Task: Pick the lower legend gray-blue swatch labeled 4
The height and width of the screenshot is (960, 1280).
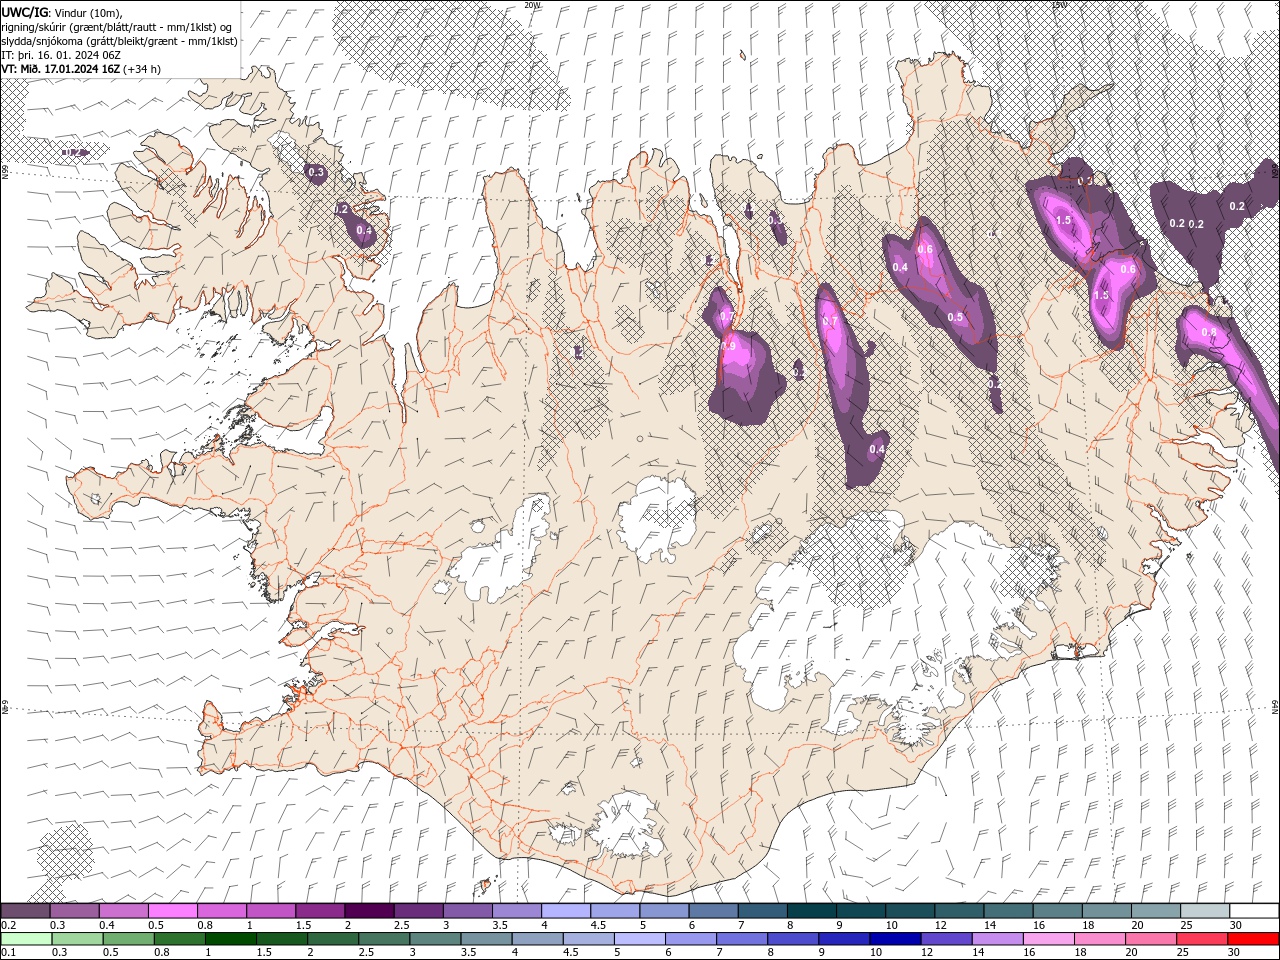Action: click(x=536, y=939)
